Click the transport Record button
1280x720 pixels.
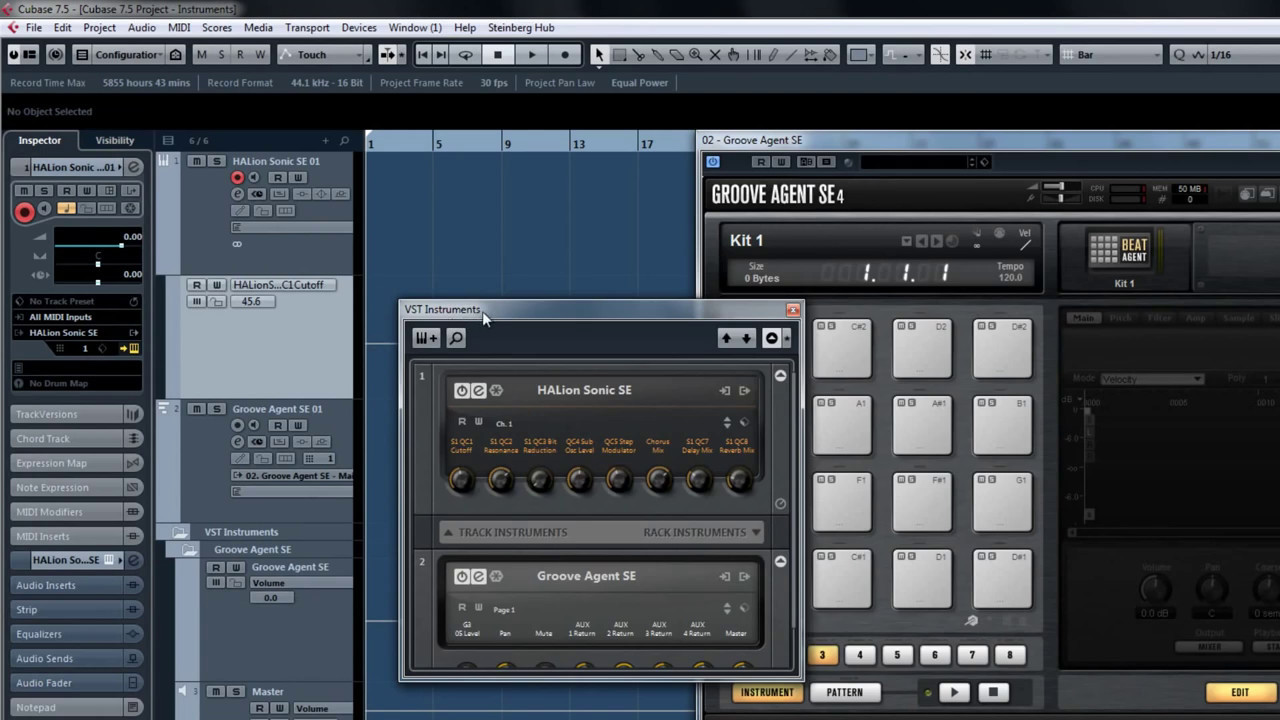[x=565, y=55]
